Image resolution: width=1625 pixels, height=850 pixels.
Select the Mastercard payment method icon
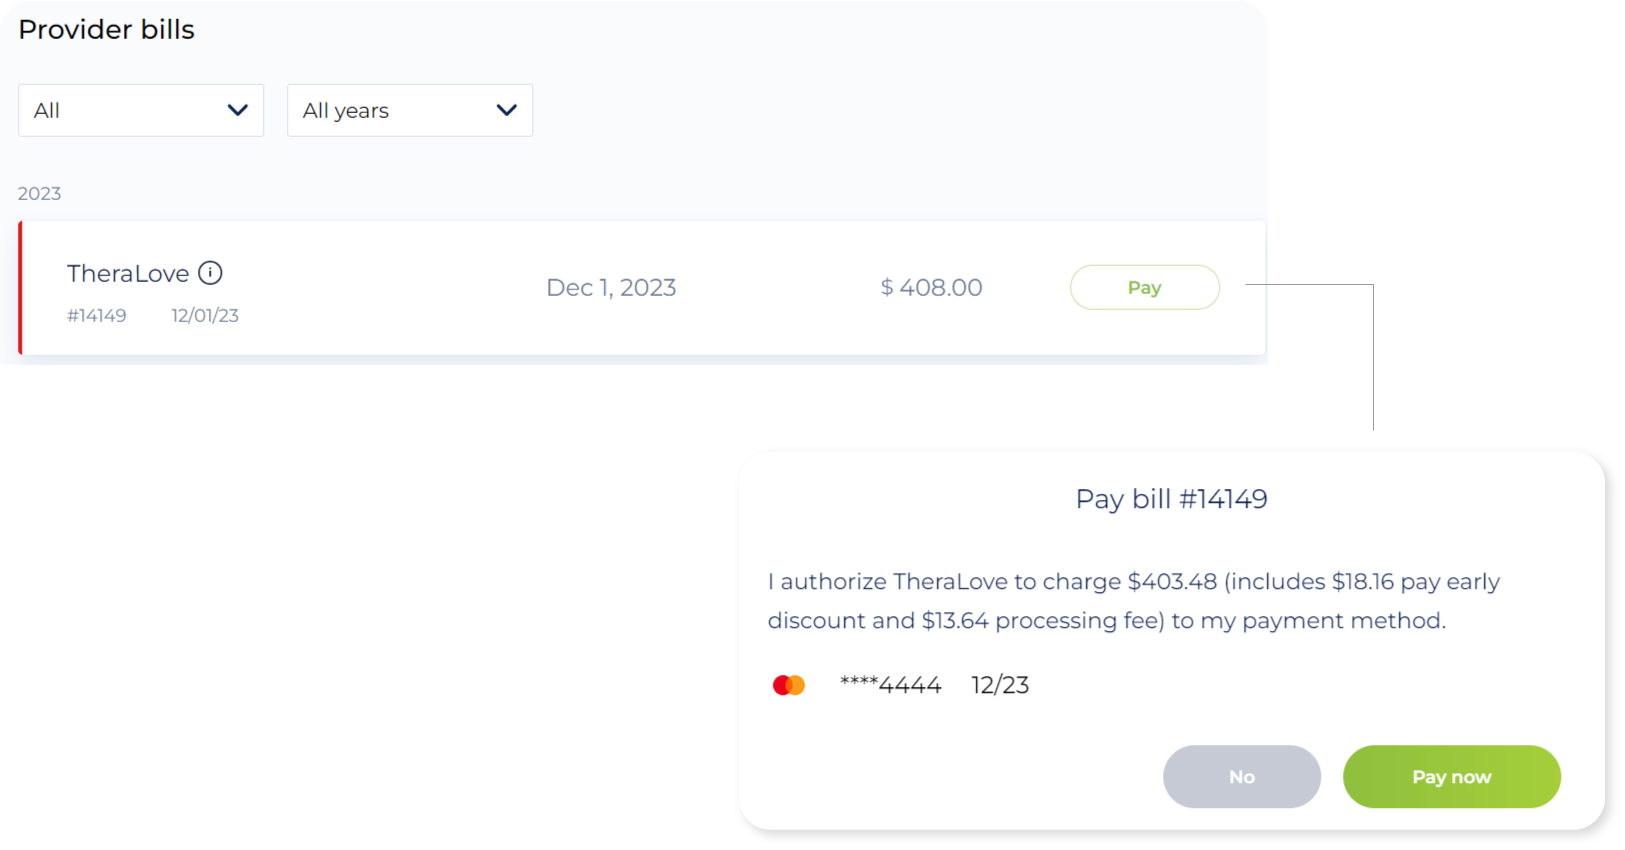tap(789, 684)
